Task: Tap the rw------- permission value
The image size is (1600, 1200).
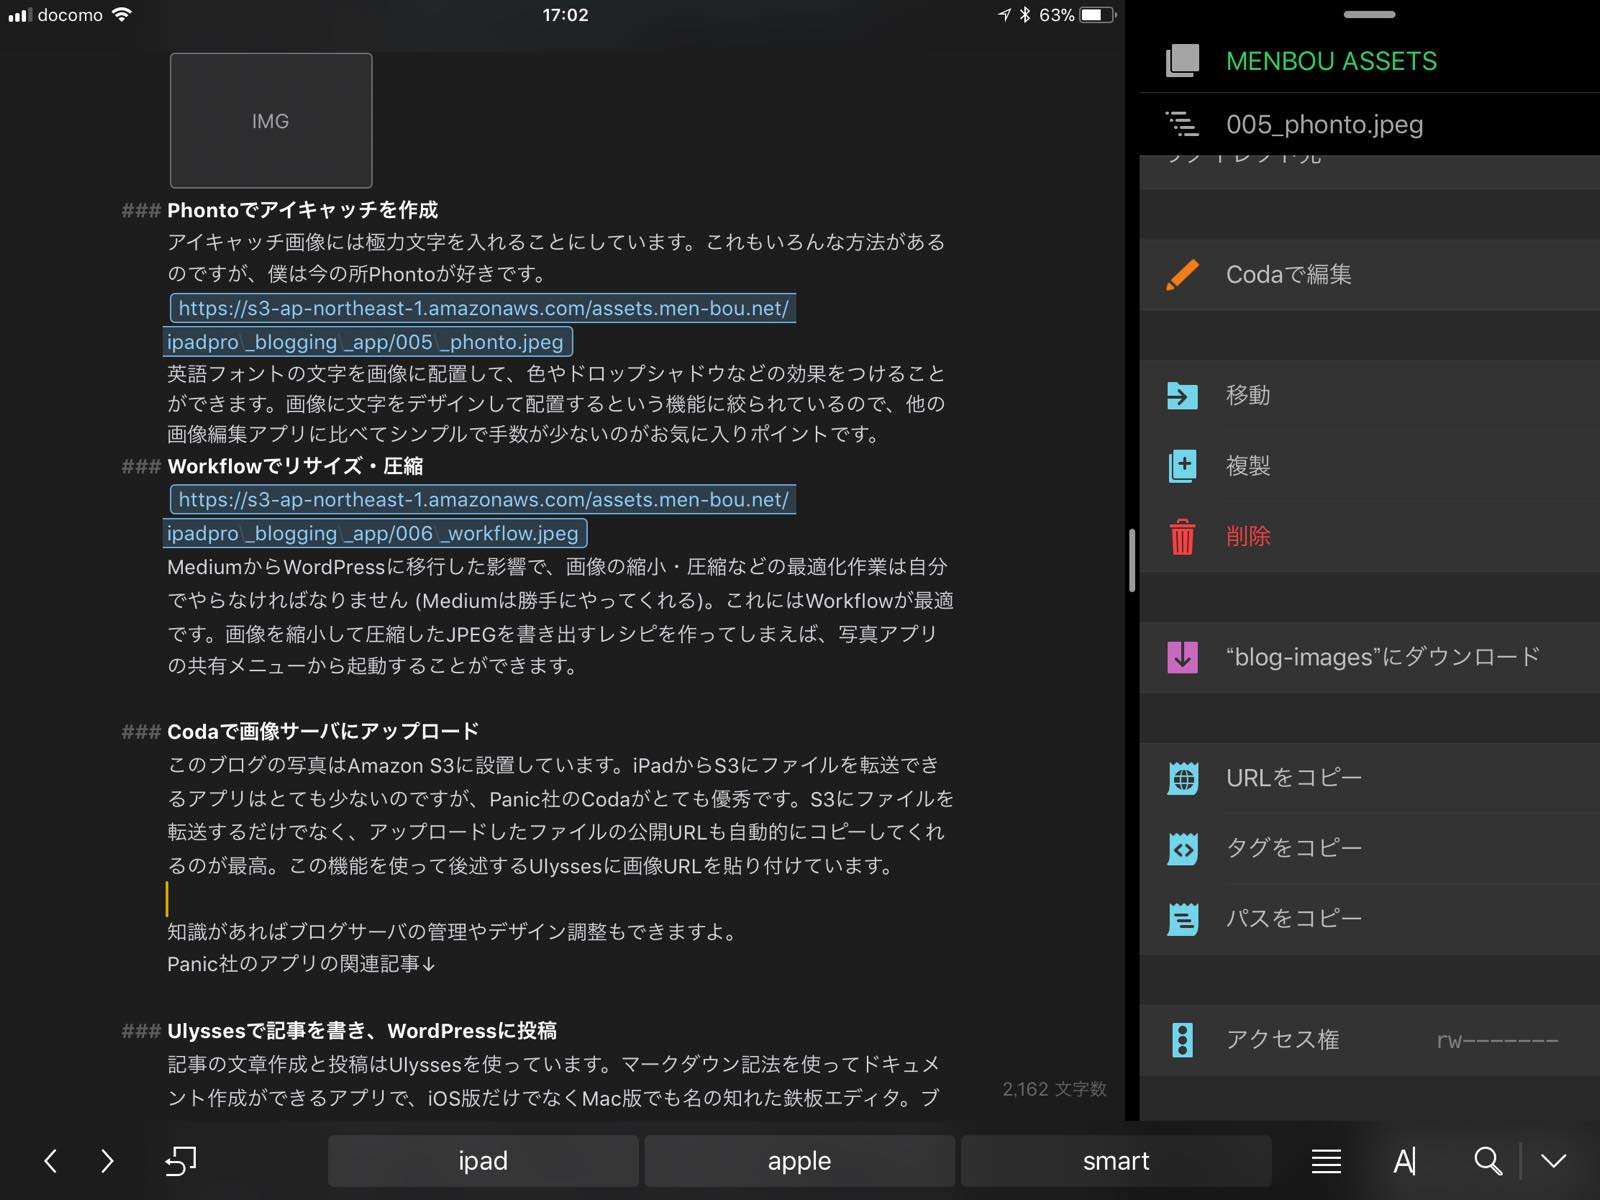Action: coord(1497,1040)
